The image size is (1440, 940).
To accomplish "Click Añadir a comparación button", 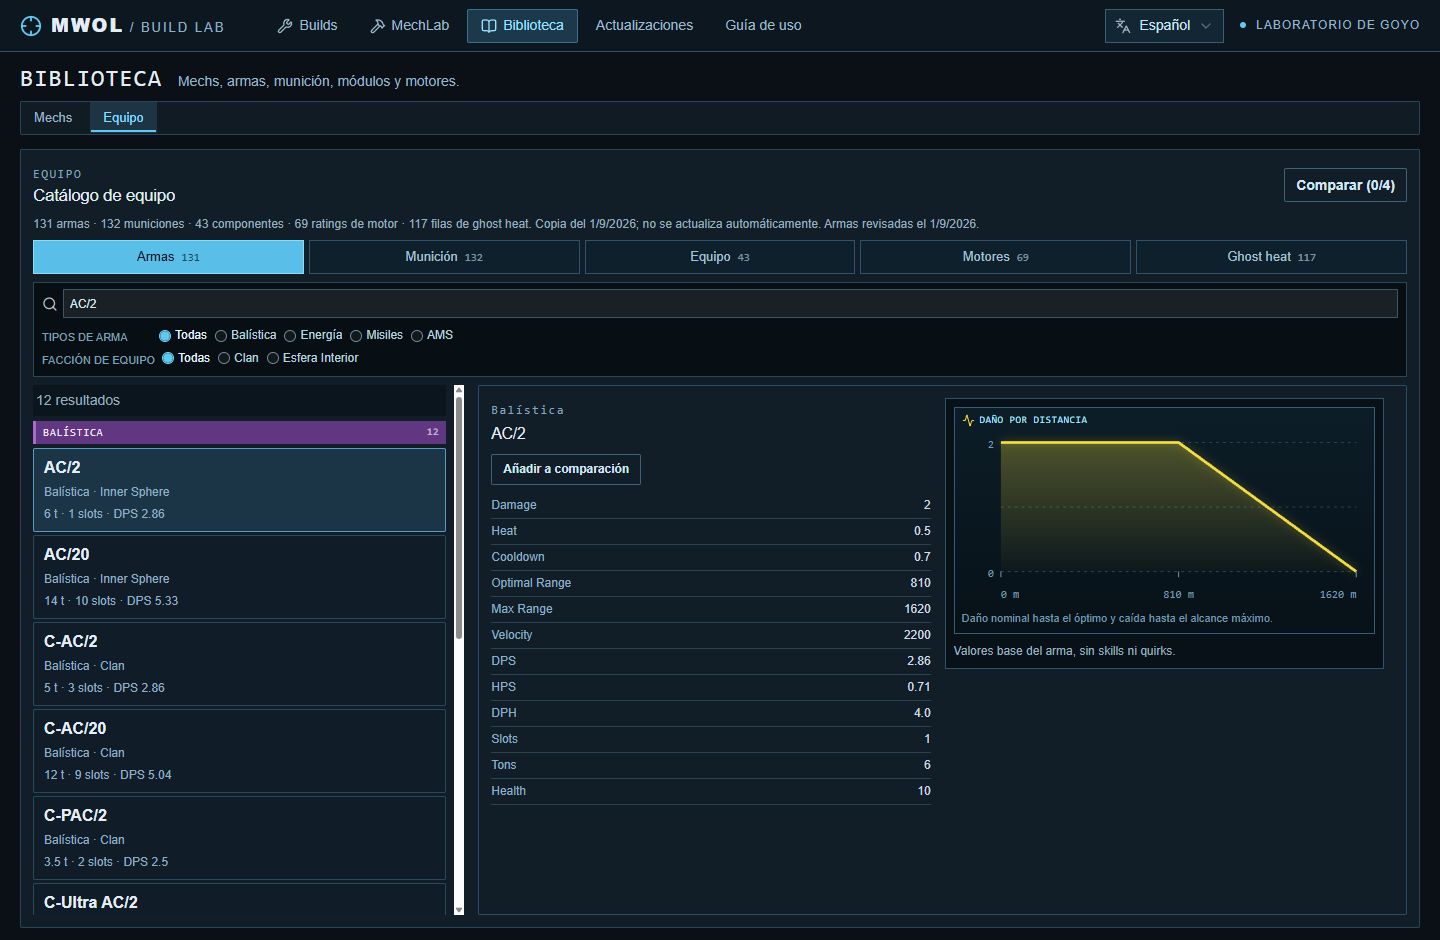I will (x=566, y=469).
